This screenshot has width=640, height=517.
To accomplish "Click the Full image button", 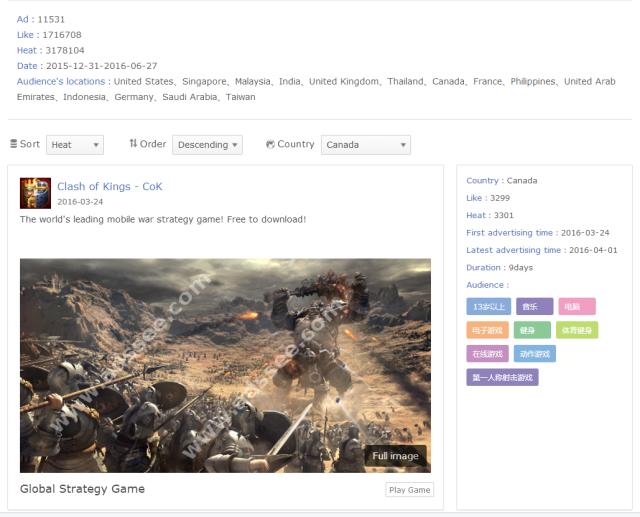I will point(395,456).
